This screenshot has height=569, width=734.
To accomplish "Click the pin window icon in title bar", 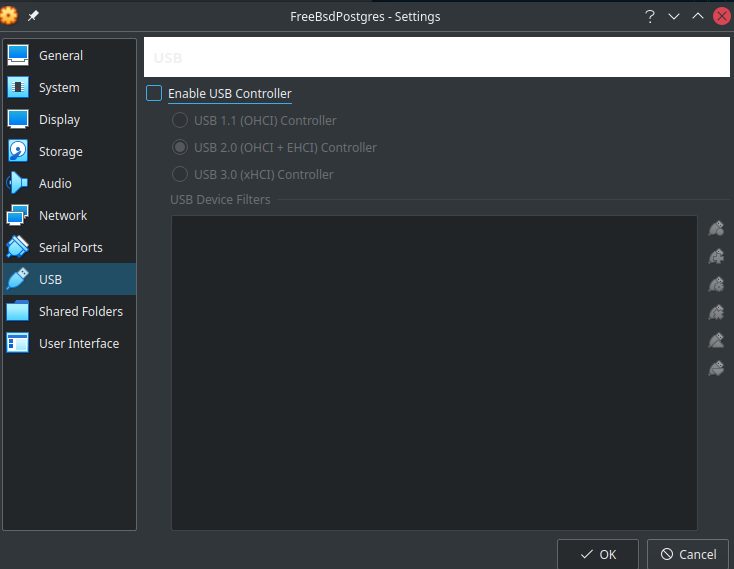I will pyautogui.click(x=33, y=16).
